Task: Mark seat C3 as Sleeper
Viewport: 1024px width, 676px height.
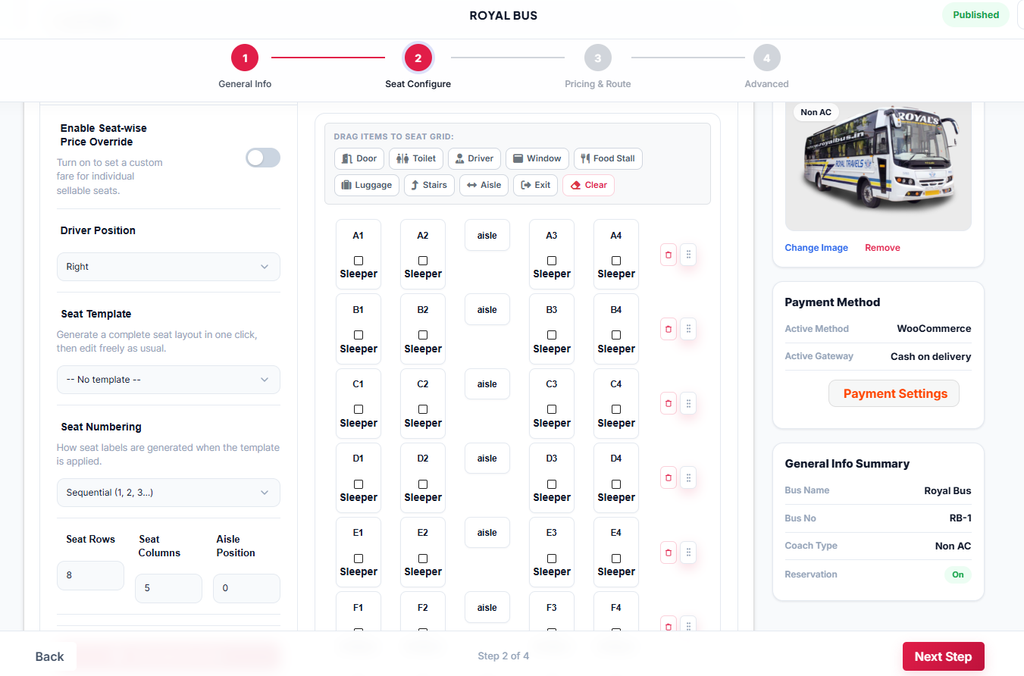Action: click(x=552, y=410)
